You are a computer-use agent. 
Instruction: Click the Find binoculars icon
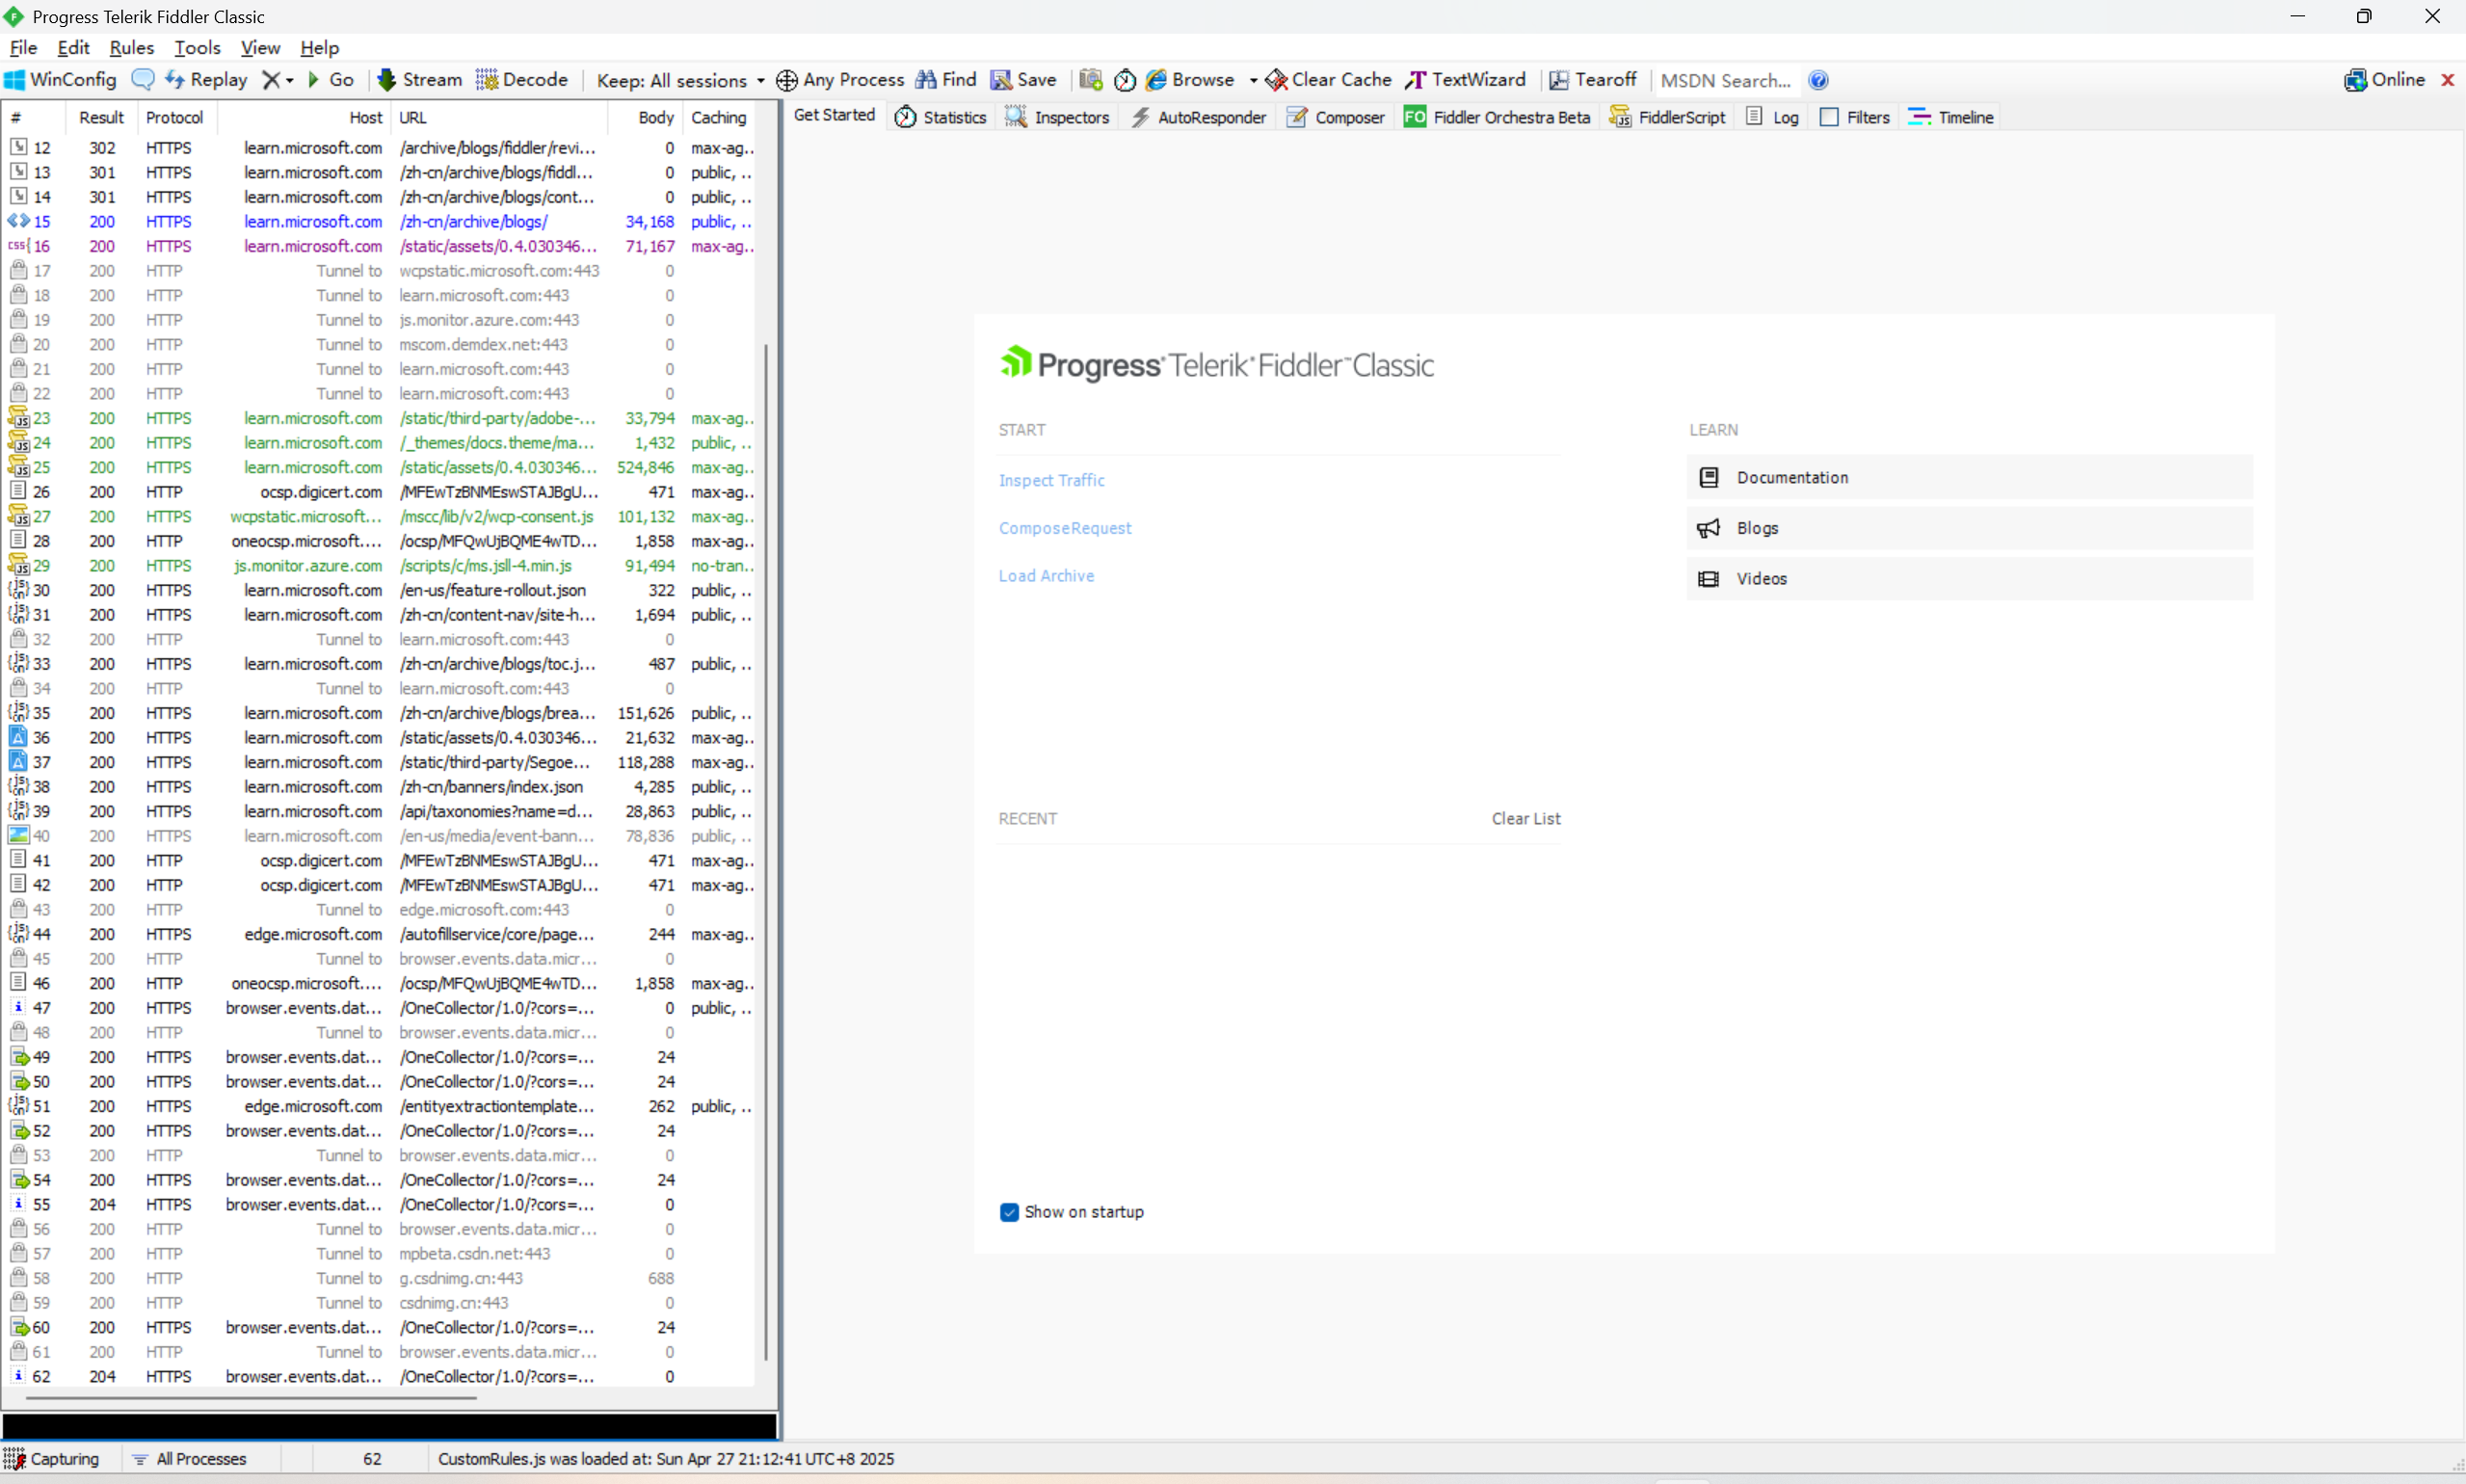[926, 80]
